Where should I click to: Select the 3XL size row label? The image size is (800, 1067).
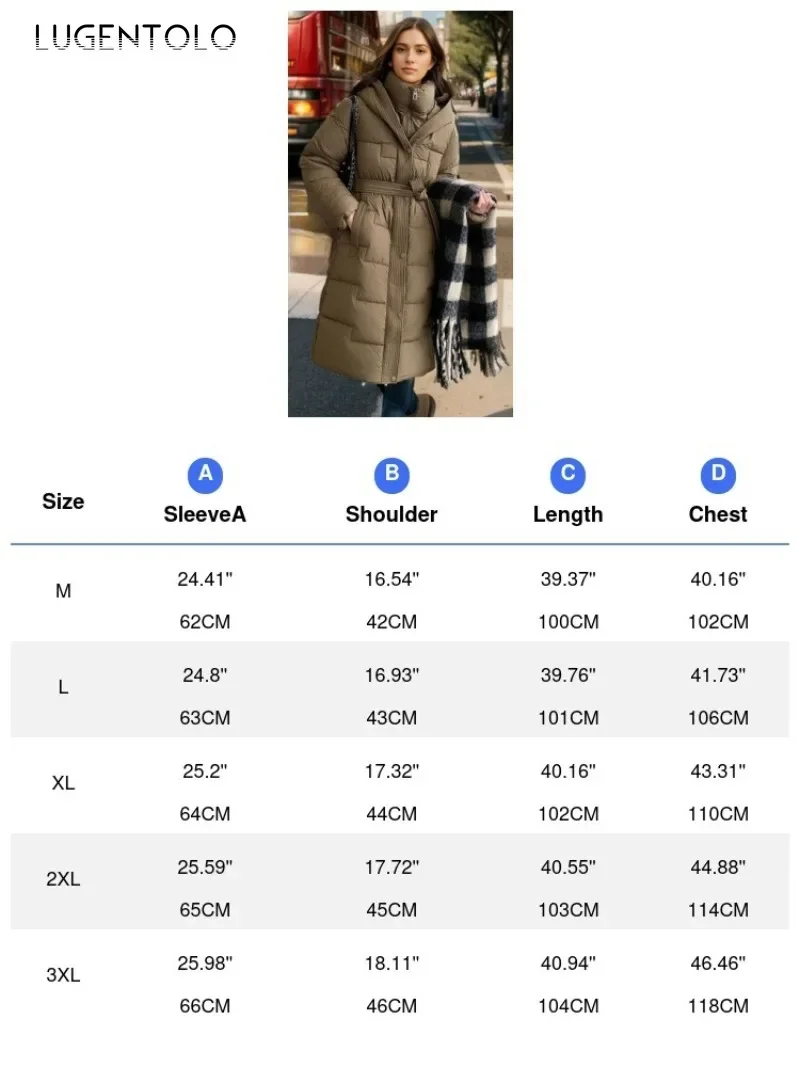pos(63,975)
